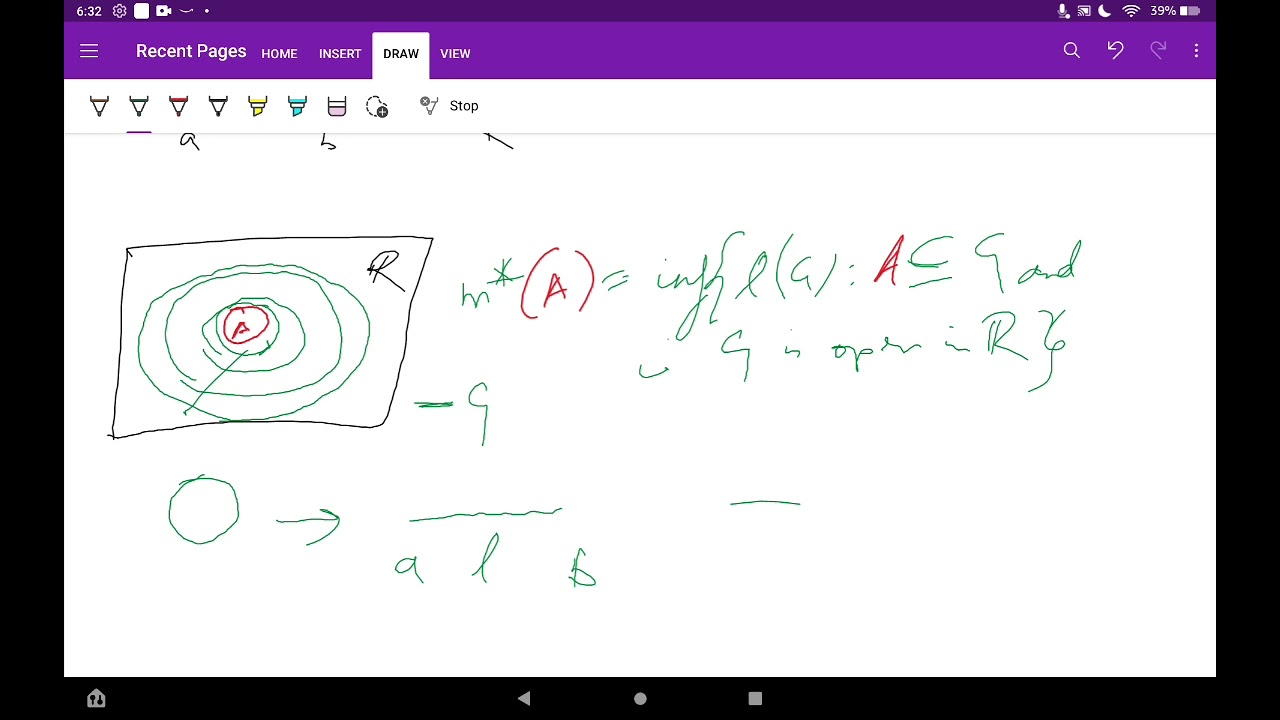The width and height of the screenshot is (1280, 720).
Task: Select the DRAW tab
Action: point(401,54)
